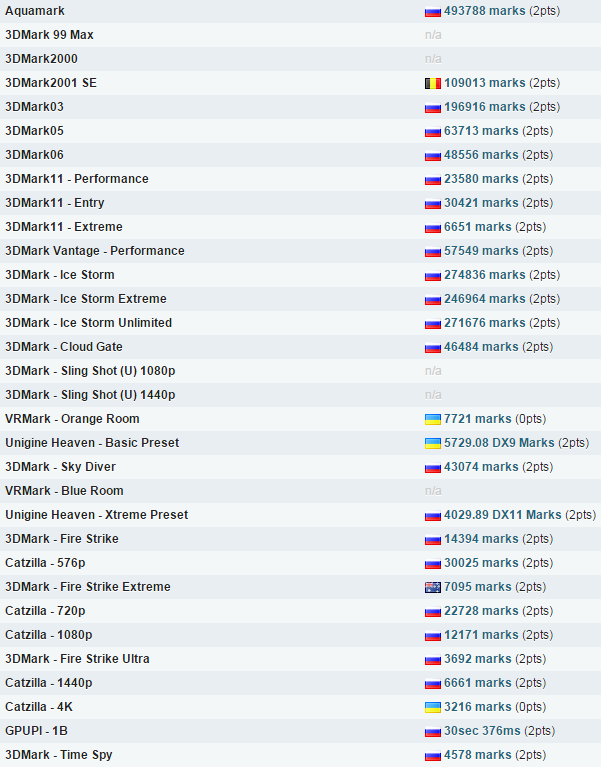Open the 274836 marks Ice Storm result
Screen dimensions: 601x767
coord(485,275)
